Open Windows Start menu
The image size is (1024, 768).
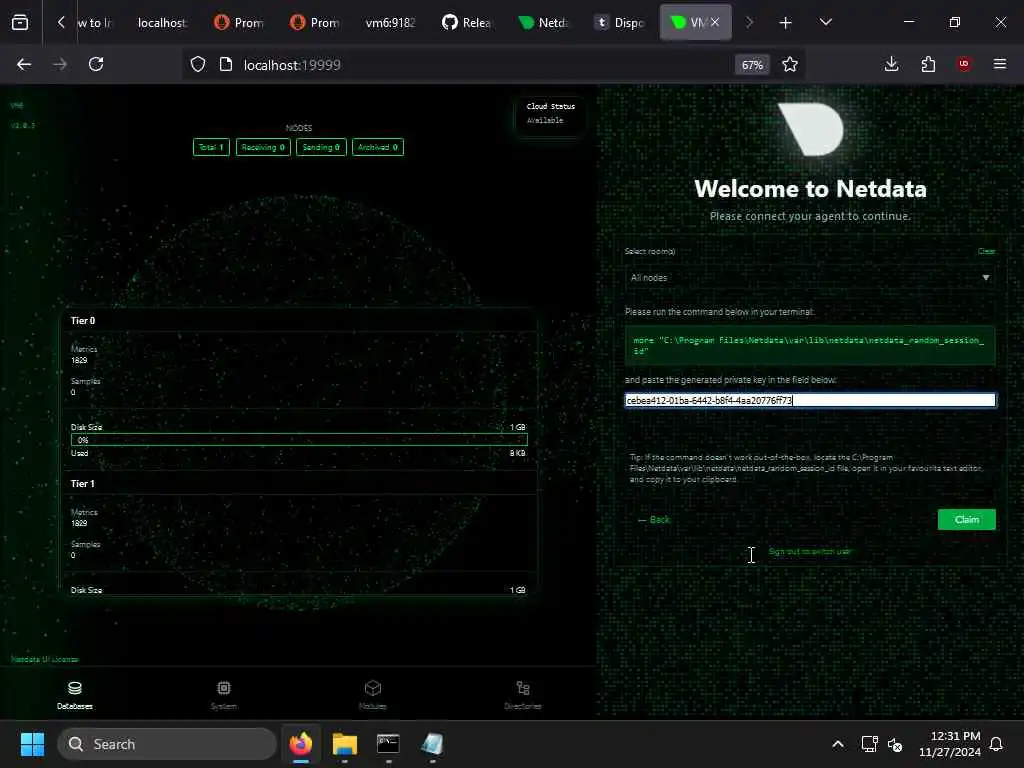point(32,744)
